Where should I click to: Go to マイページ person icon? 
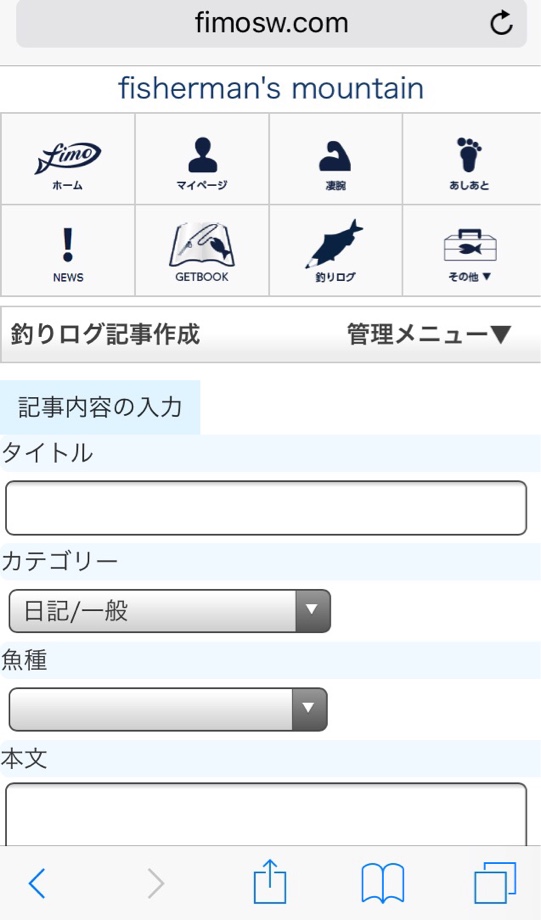[202, 160]
